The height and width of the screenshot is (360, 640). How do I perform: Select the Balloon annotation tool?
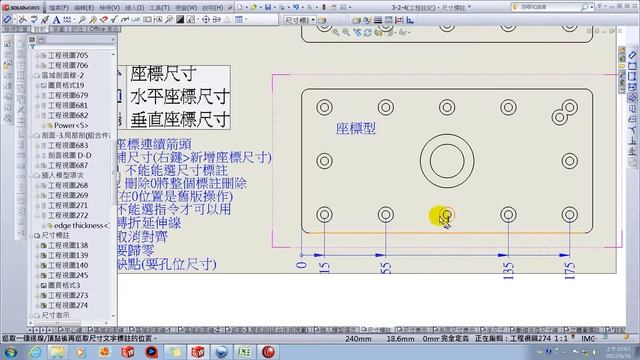pyautogui.click(x=82, y=19)
